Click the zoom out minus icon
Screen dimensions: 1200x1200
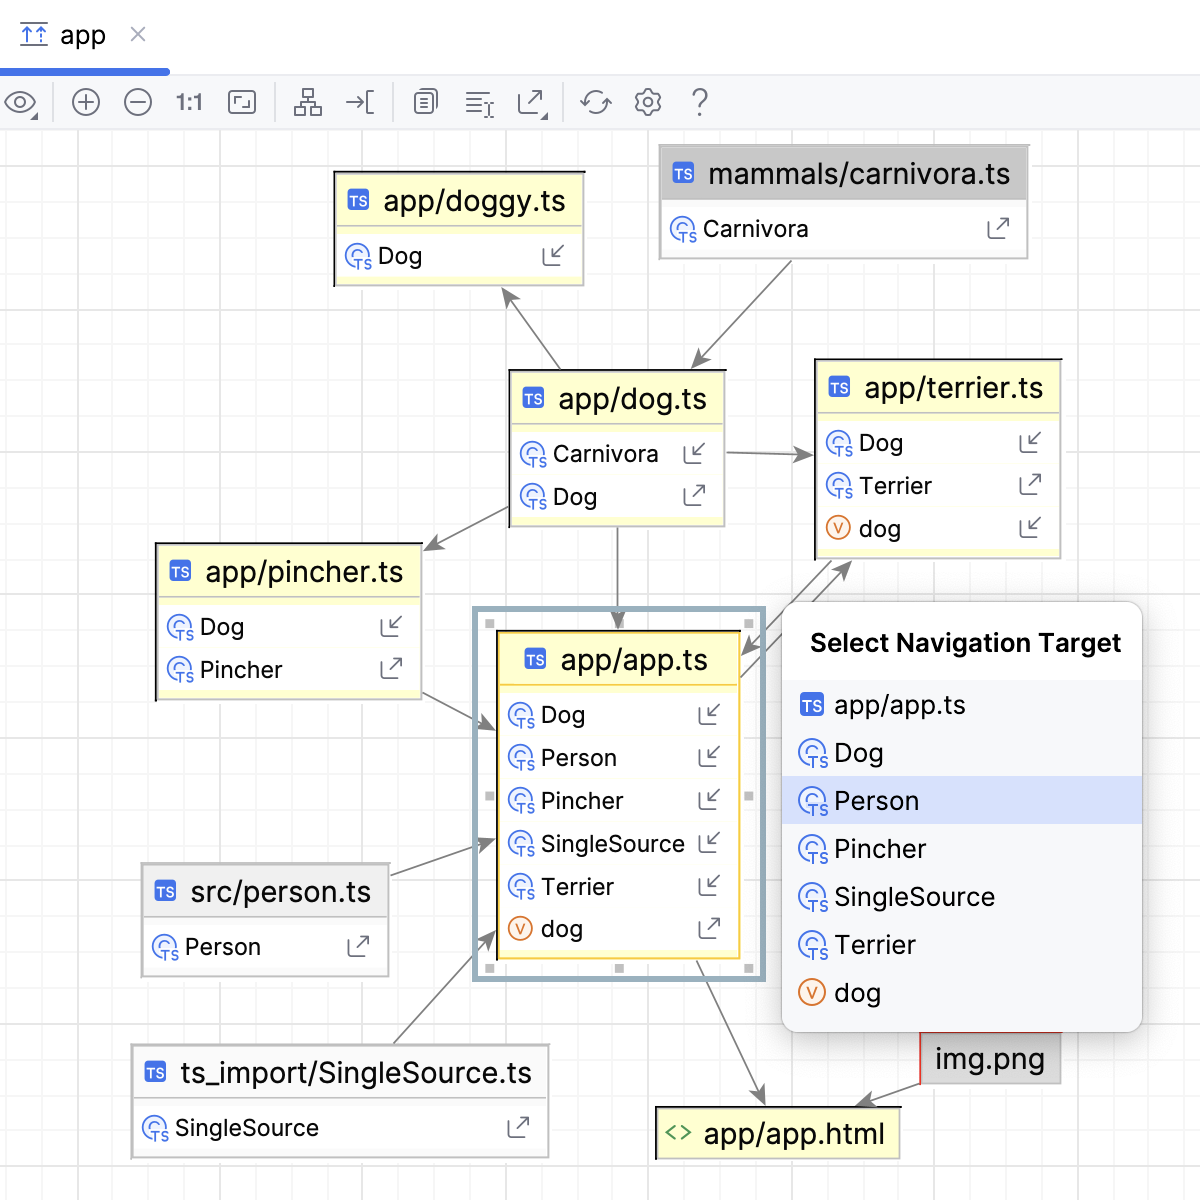[138, 102]
